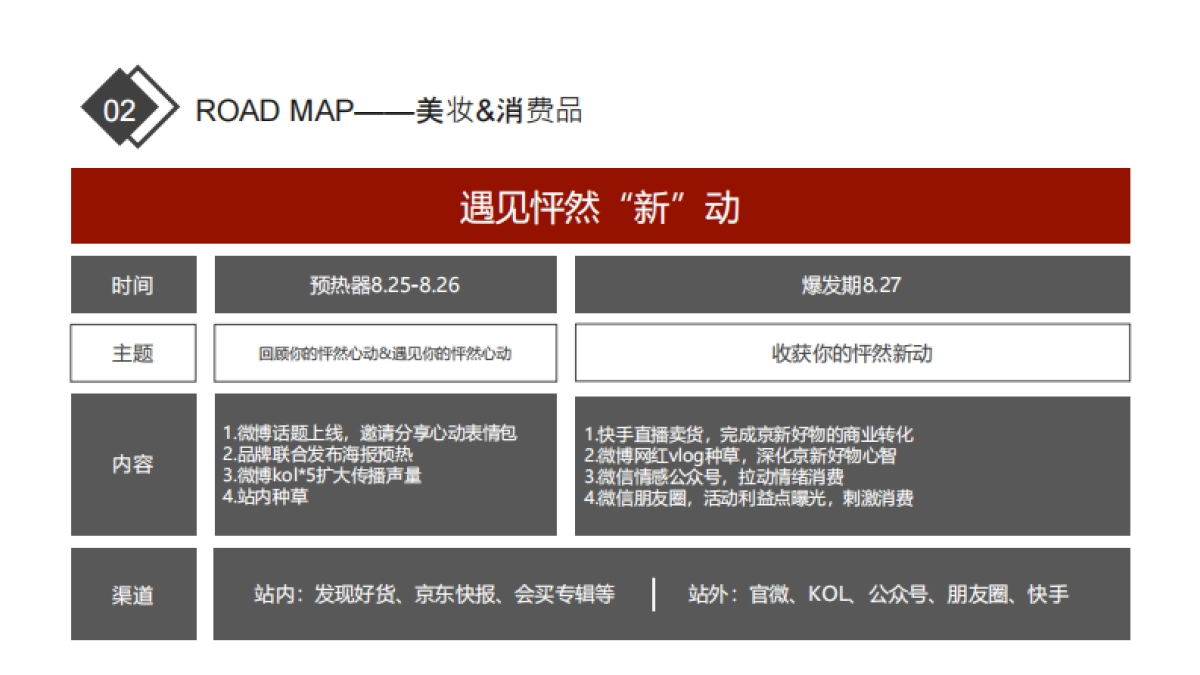Select the 回顾你的怦然心动 theme box

click(x=385, y=352)
